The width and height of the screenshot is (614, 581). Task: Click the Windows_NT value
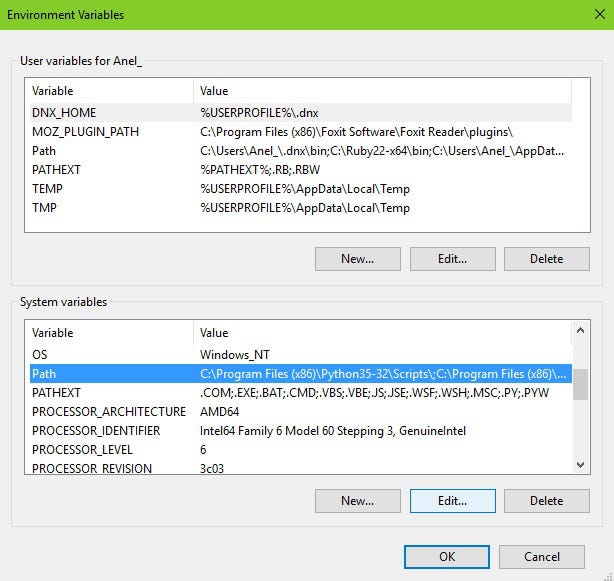tap(235, 355)
